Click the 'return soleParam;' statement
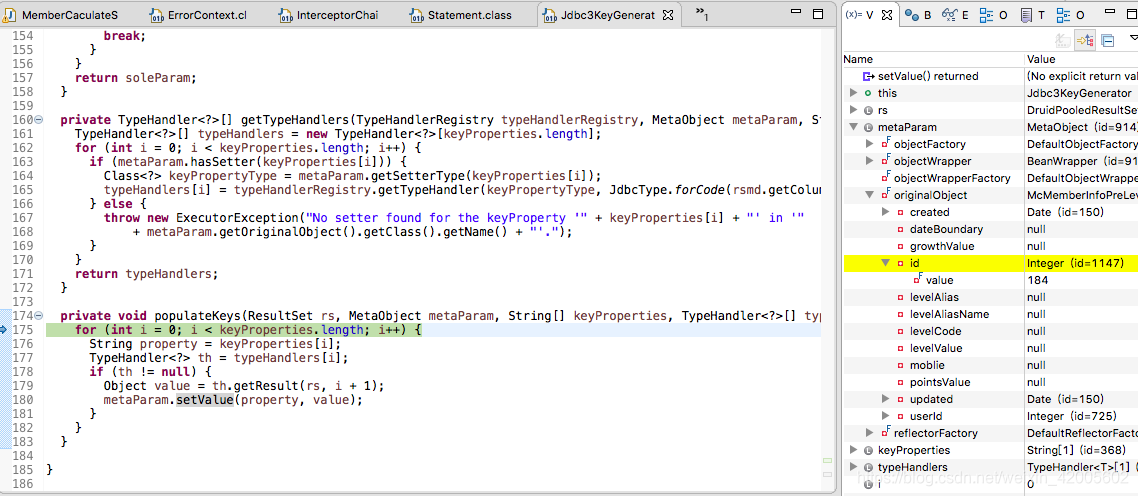The image size is (1138, 496). coord(136,77)
